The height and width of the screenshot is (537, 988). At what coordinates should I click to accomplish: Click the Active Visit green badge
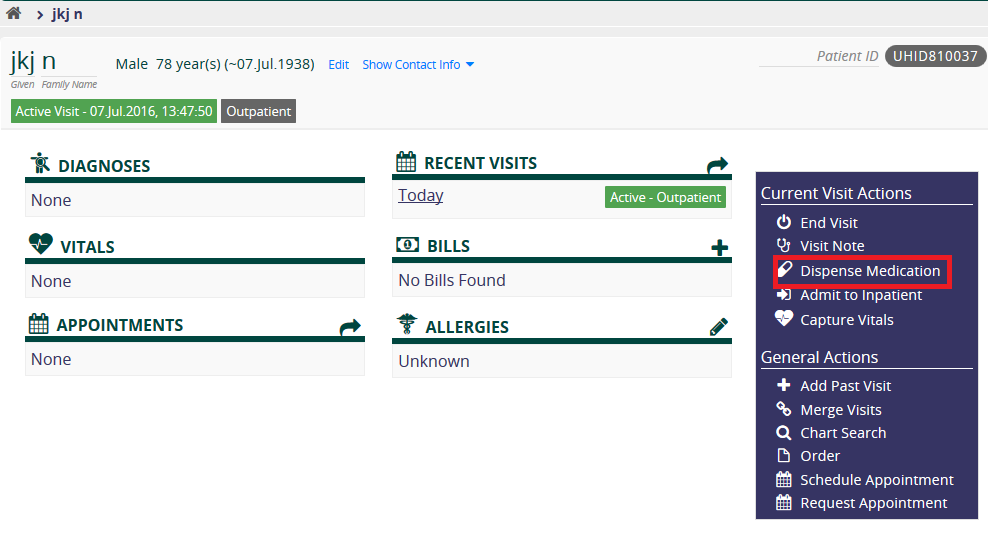[x=114, y=112]
